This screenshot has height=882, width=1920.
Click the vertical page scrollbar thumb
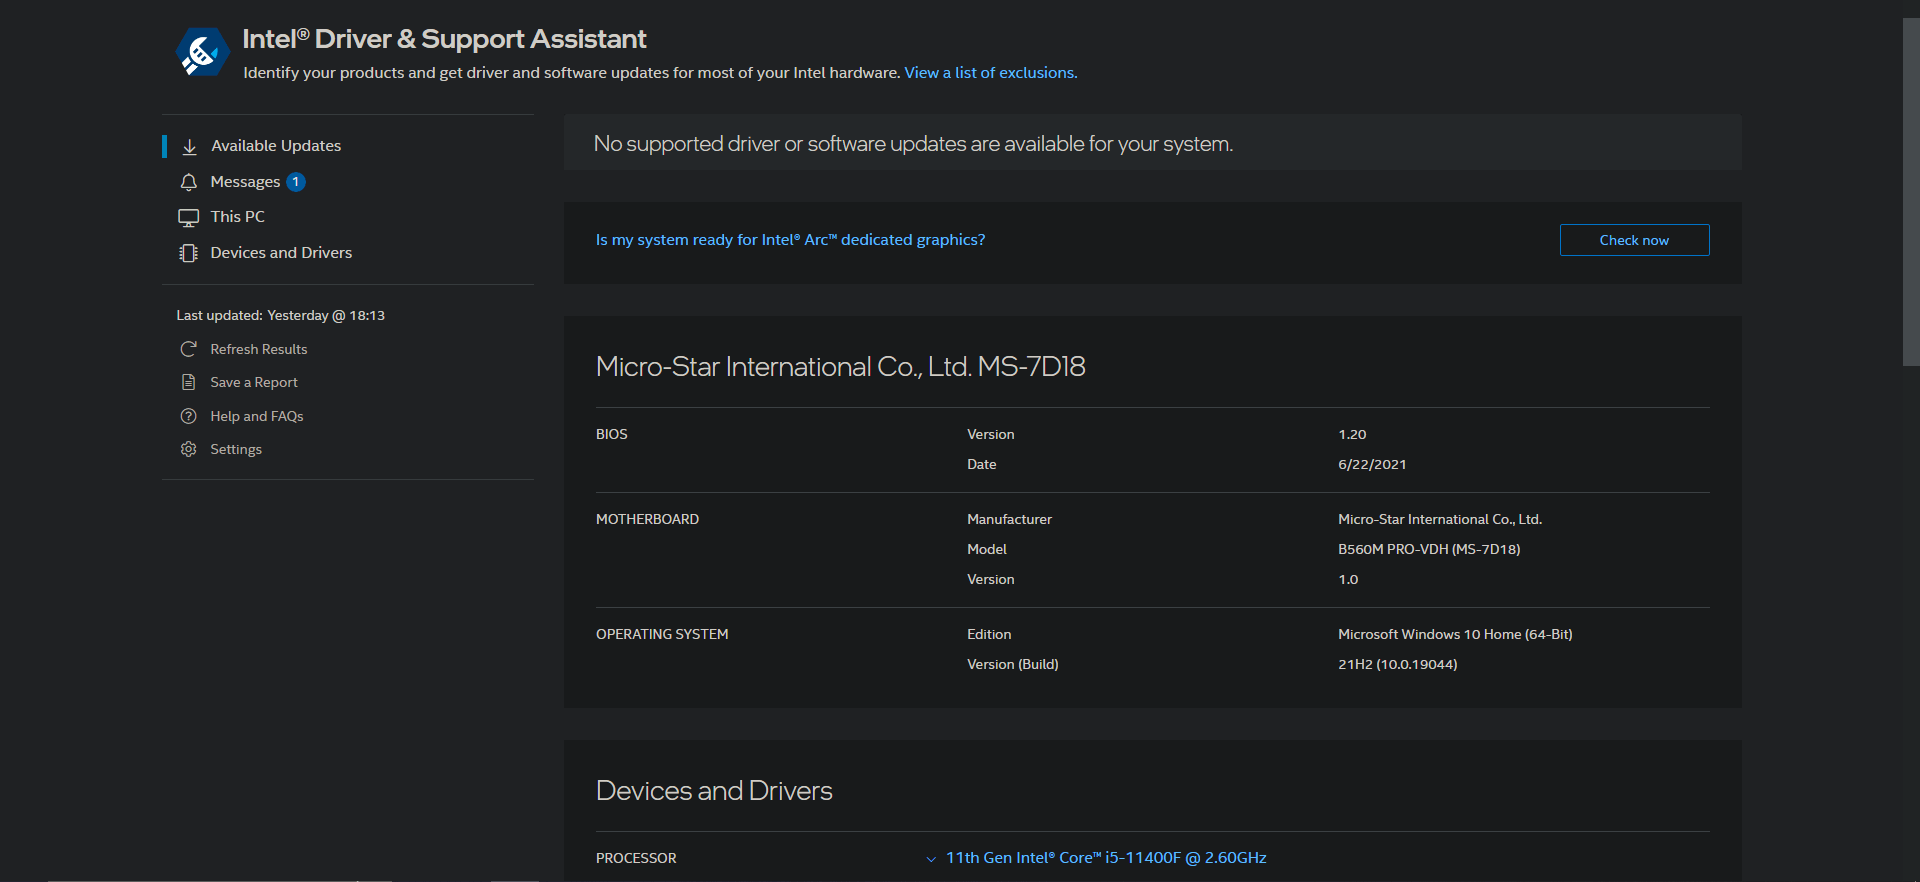(1910, 190)
